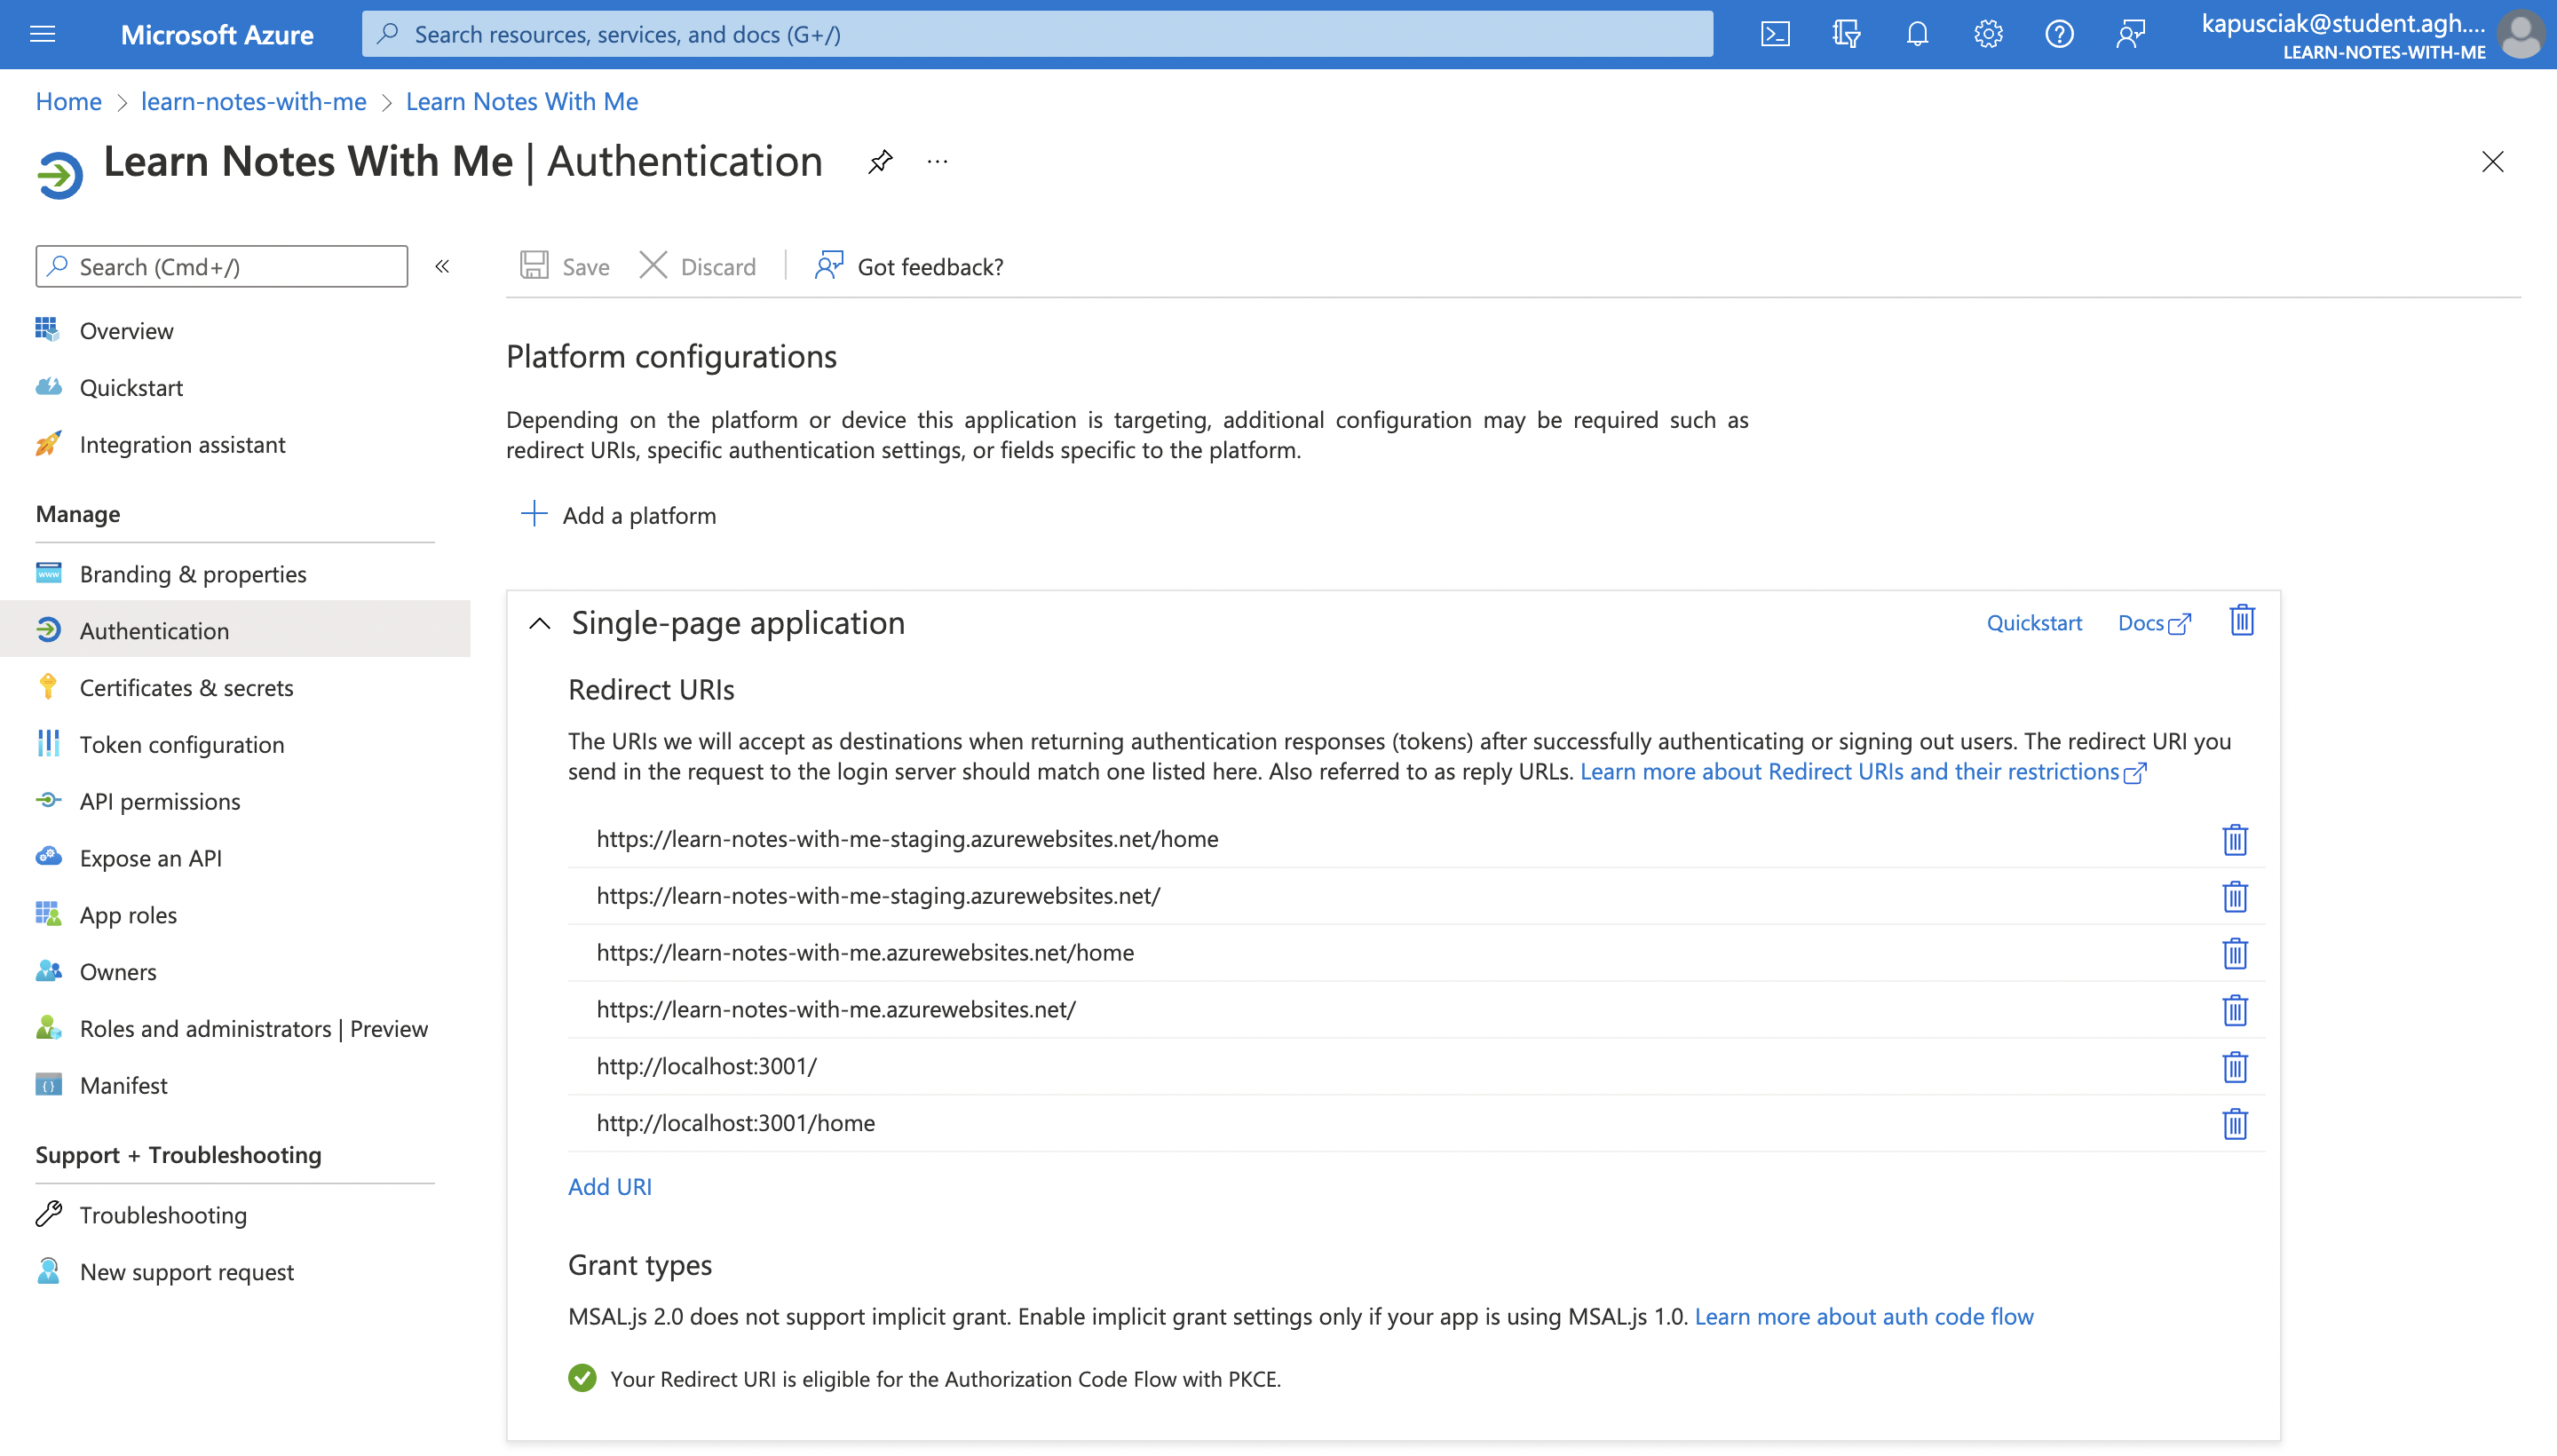Click the global search resources field
2557x1456 pixels.
click(1036, 34)
